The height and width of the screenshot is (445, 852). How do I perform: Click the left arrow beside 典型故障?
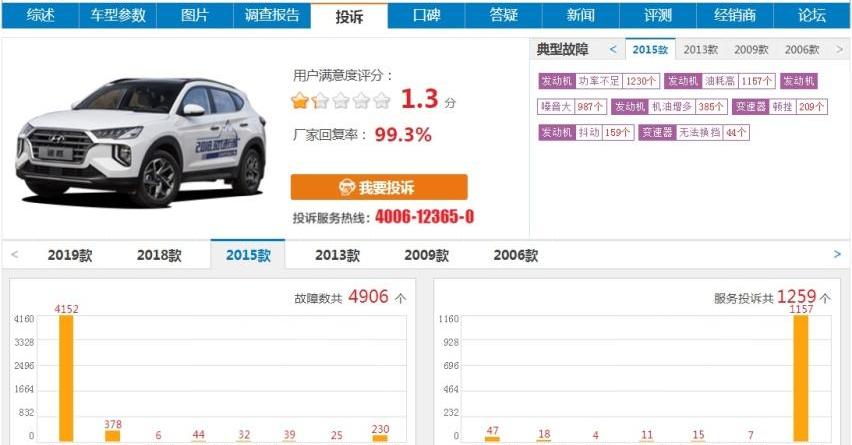coord(613,49)
